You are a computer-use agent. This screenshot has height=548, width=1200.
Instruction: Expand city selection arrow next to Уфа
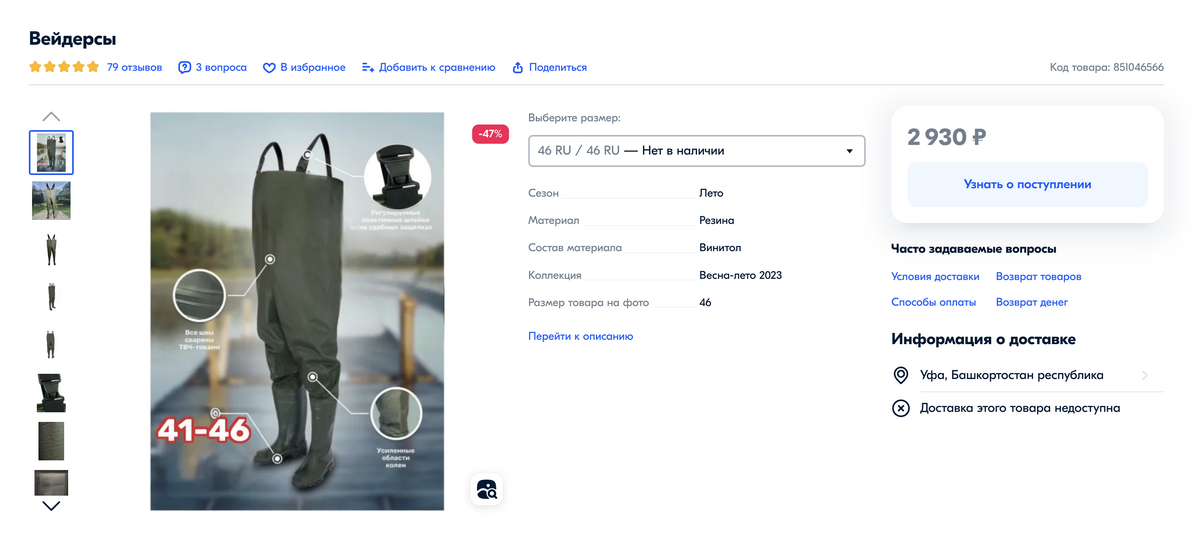coord(1144,376)
